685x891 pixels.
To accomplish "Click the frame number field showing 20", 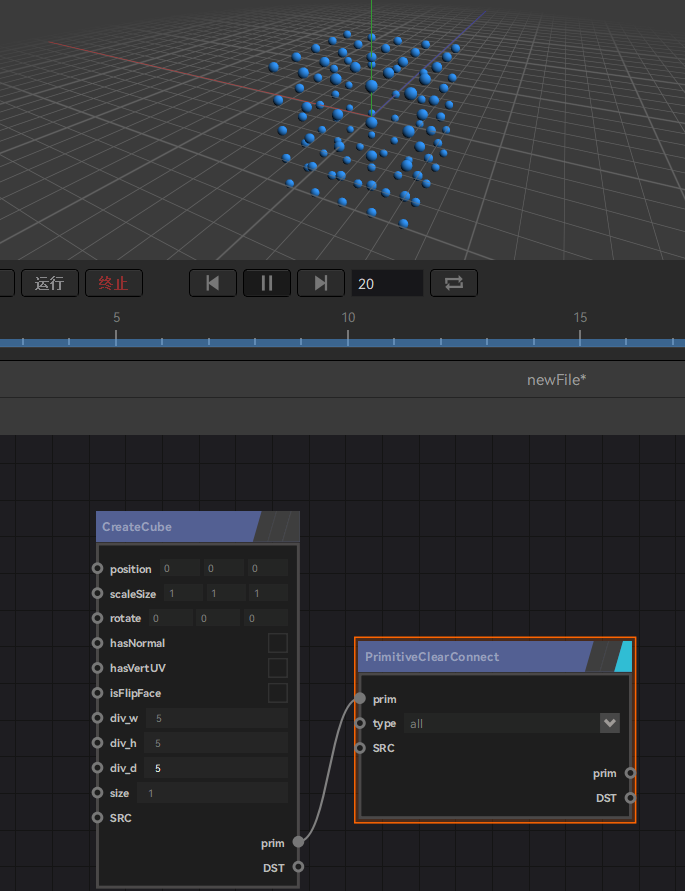I will tap(387, 284).
